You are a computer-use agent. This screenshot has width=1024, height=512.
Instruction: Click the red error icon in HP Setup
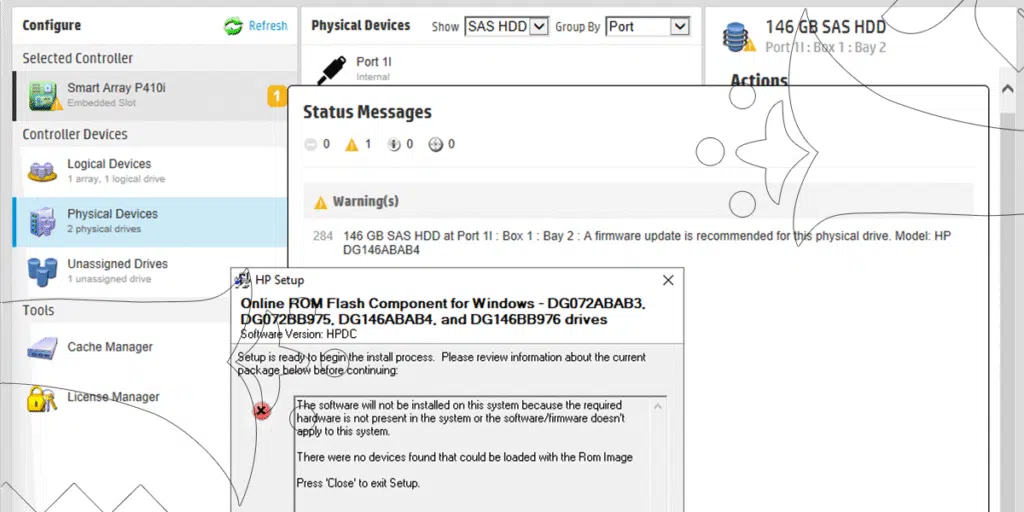[x=261, y=410]
